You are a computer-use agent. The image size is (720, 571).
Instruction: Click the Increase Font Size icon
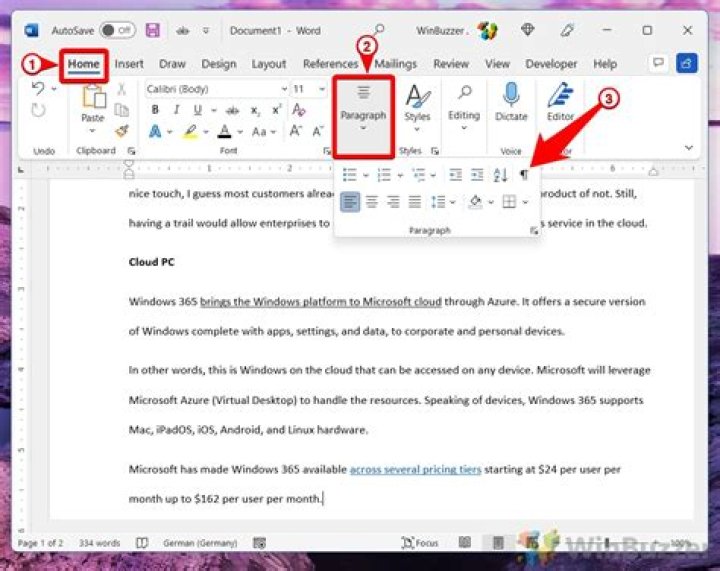295,132
